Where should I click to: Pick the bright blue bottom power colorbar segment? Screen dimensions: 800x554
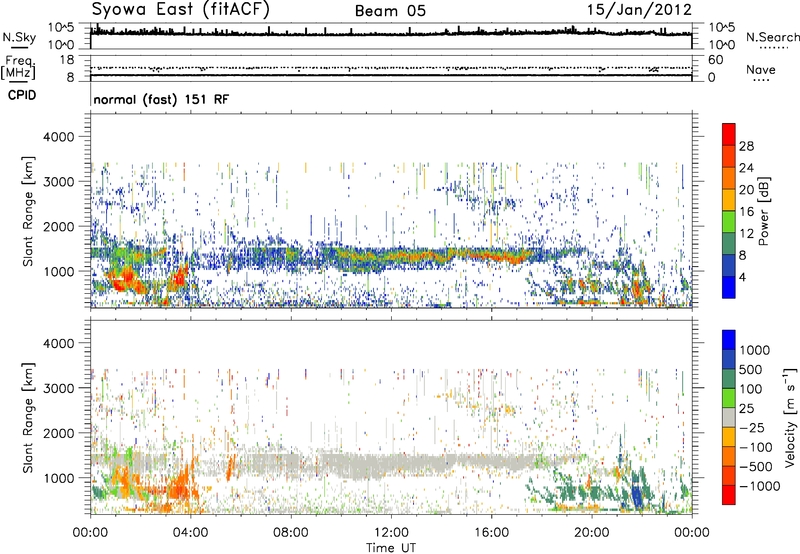click(729, 287)
